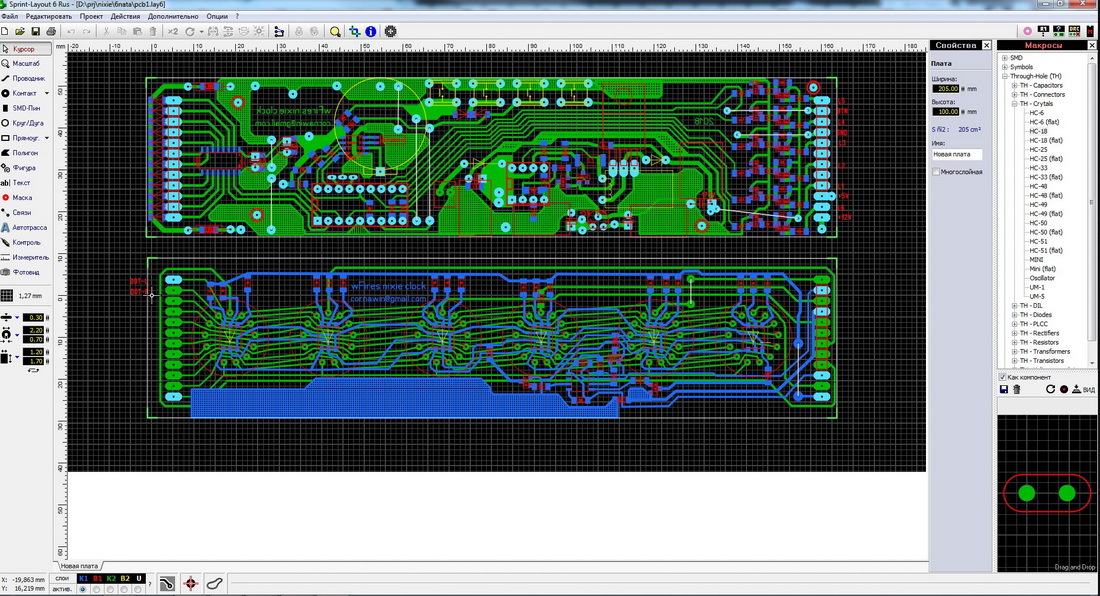This screenshot has height=596, width=1100.
Task: Click the board name input field
Action: click(x=957, y=155)
